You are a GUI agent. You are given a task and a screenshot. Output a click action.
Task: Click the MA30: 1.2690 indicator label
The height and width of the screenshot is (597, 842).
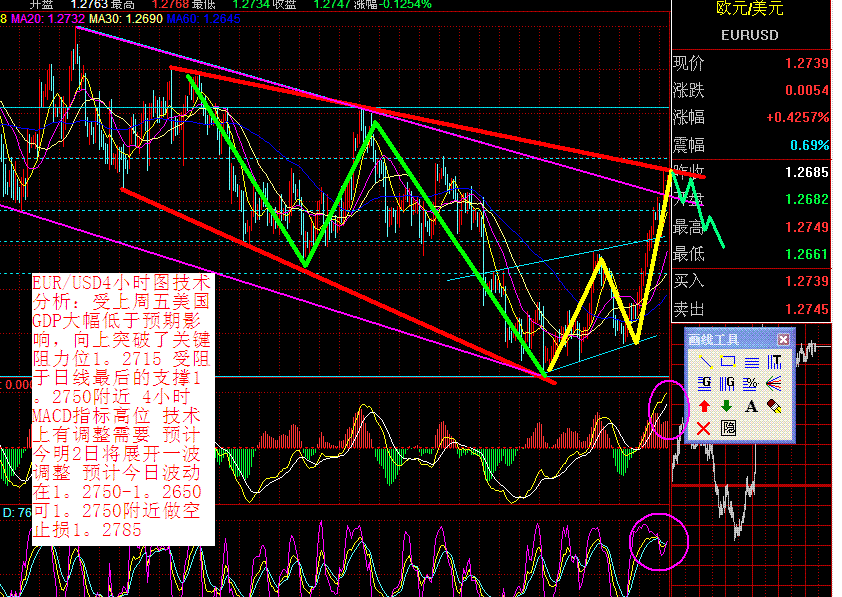(x=126, y=19)
